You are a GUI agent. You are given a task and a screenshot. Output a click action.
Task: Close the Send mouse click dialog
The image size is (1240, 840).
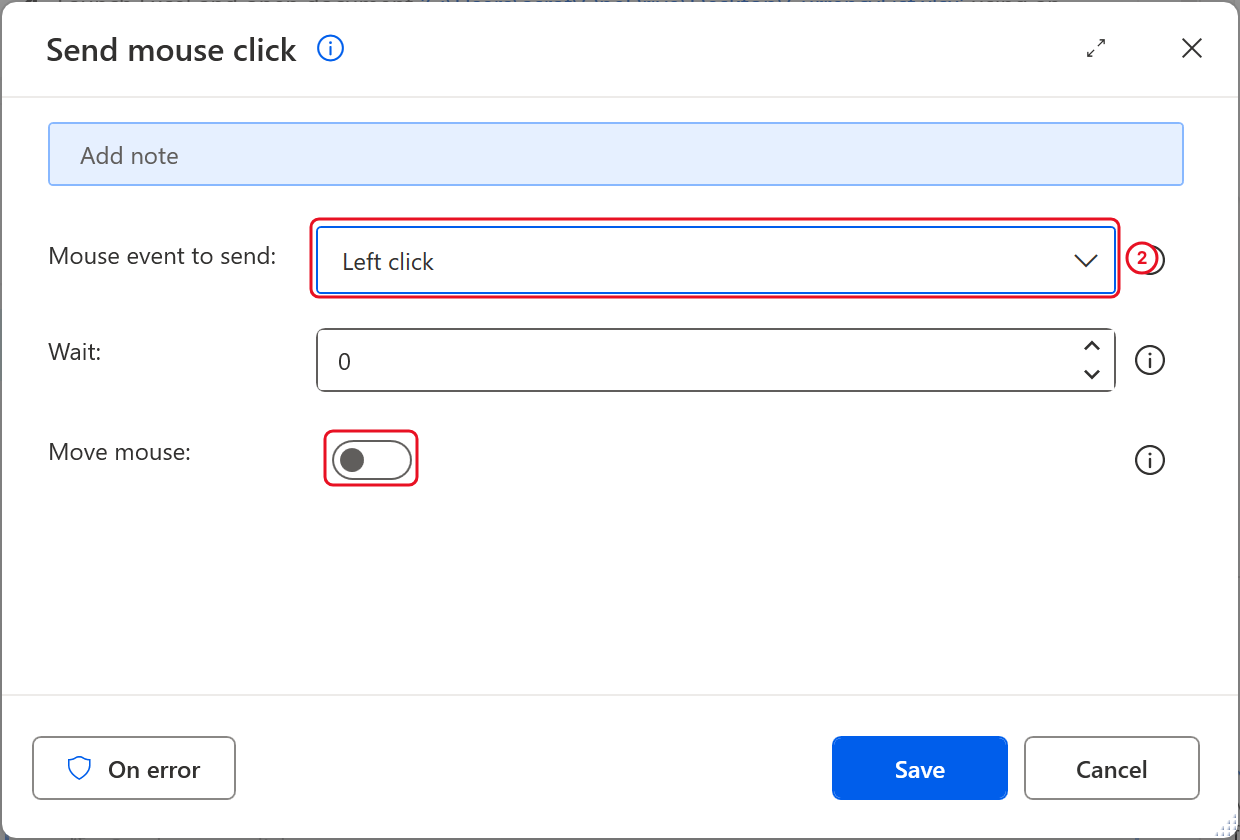pos(1191,48)
